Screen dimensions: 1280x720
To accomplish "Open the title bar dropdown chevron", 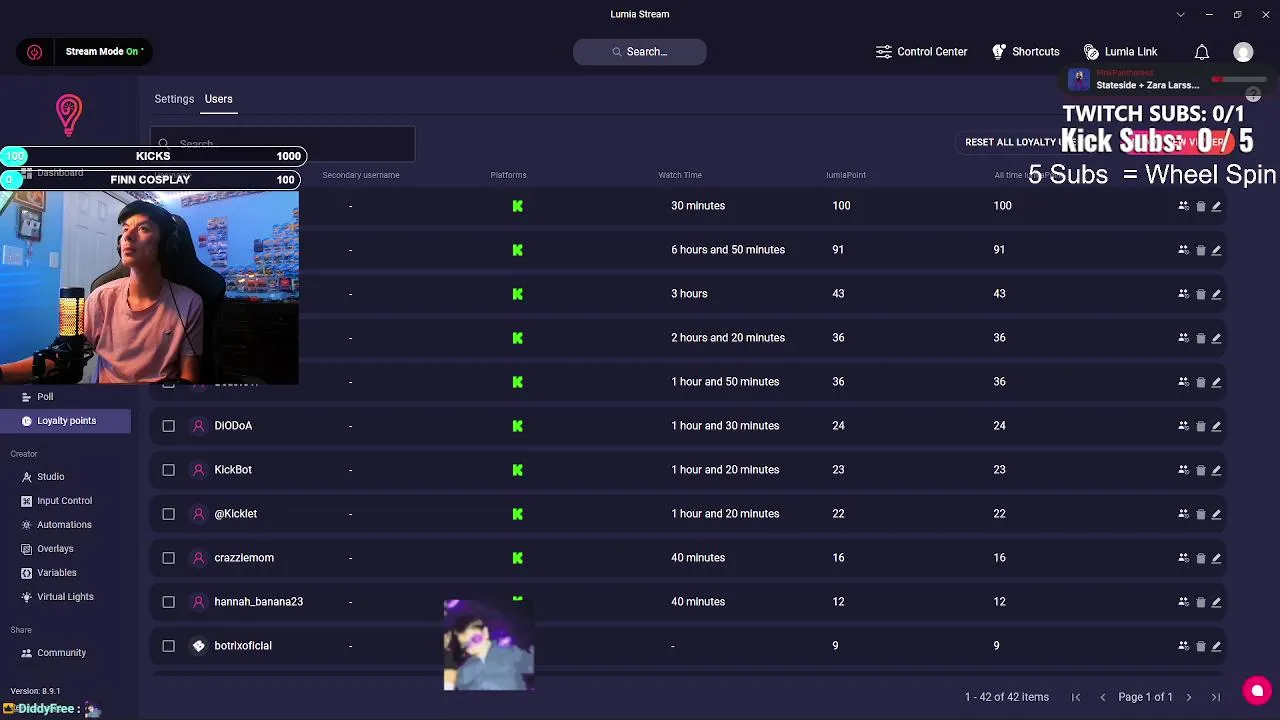I will [x=1180, y=14].
